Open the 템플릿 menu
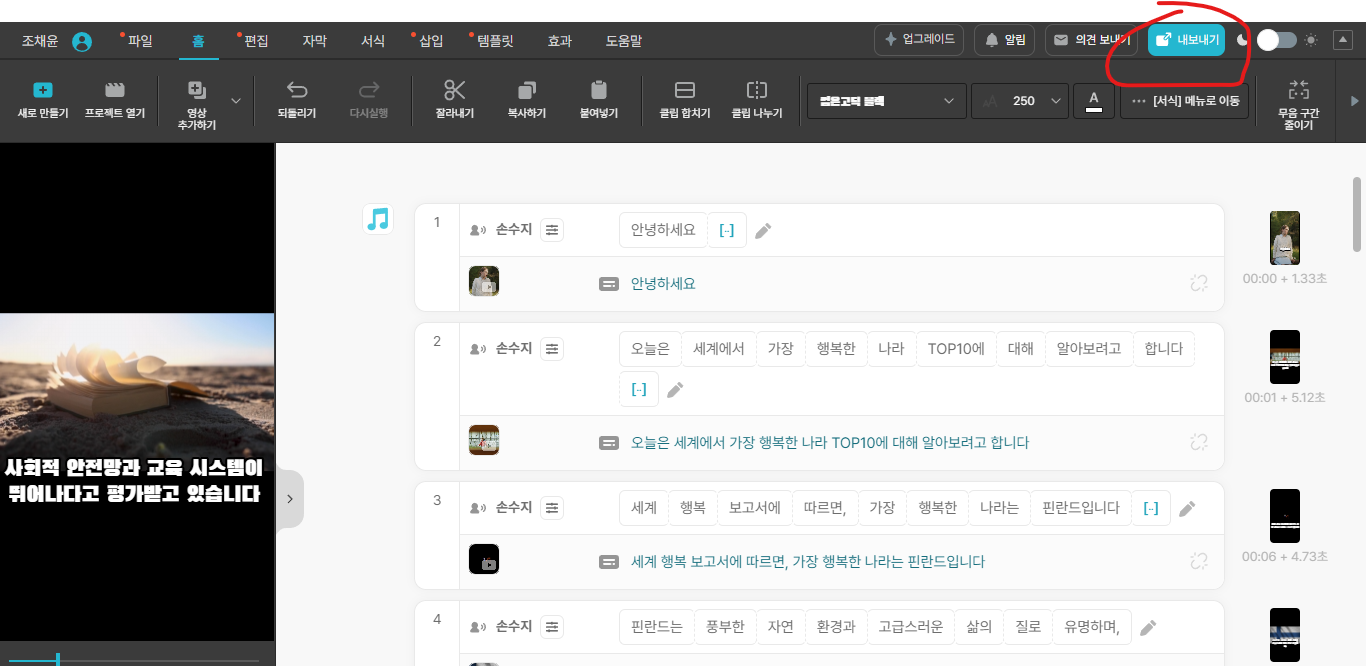Image resolution: width=1366 pixels, height=666 pixels. pyautogui.click(x=496, y=41)
